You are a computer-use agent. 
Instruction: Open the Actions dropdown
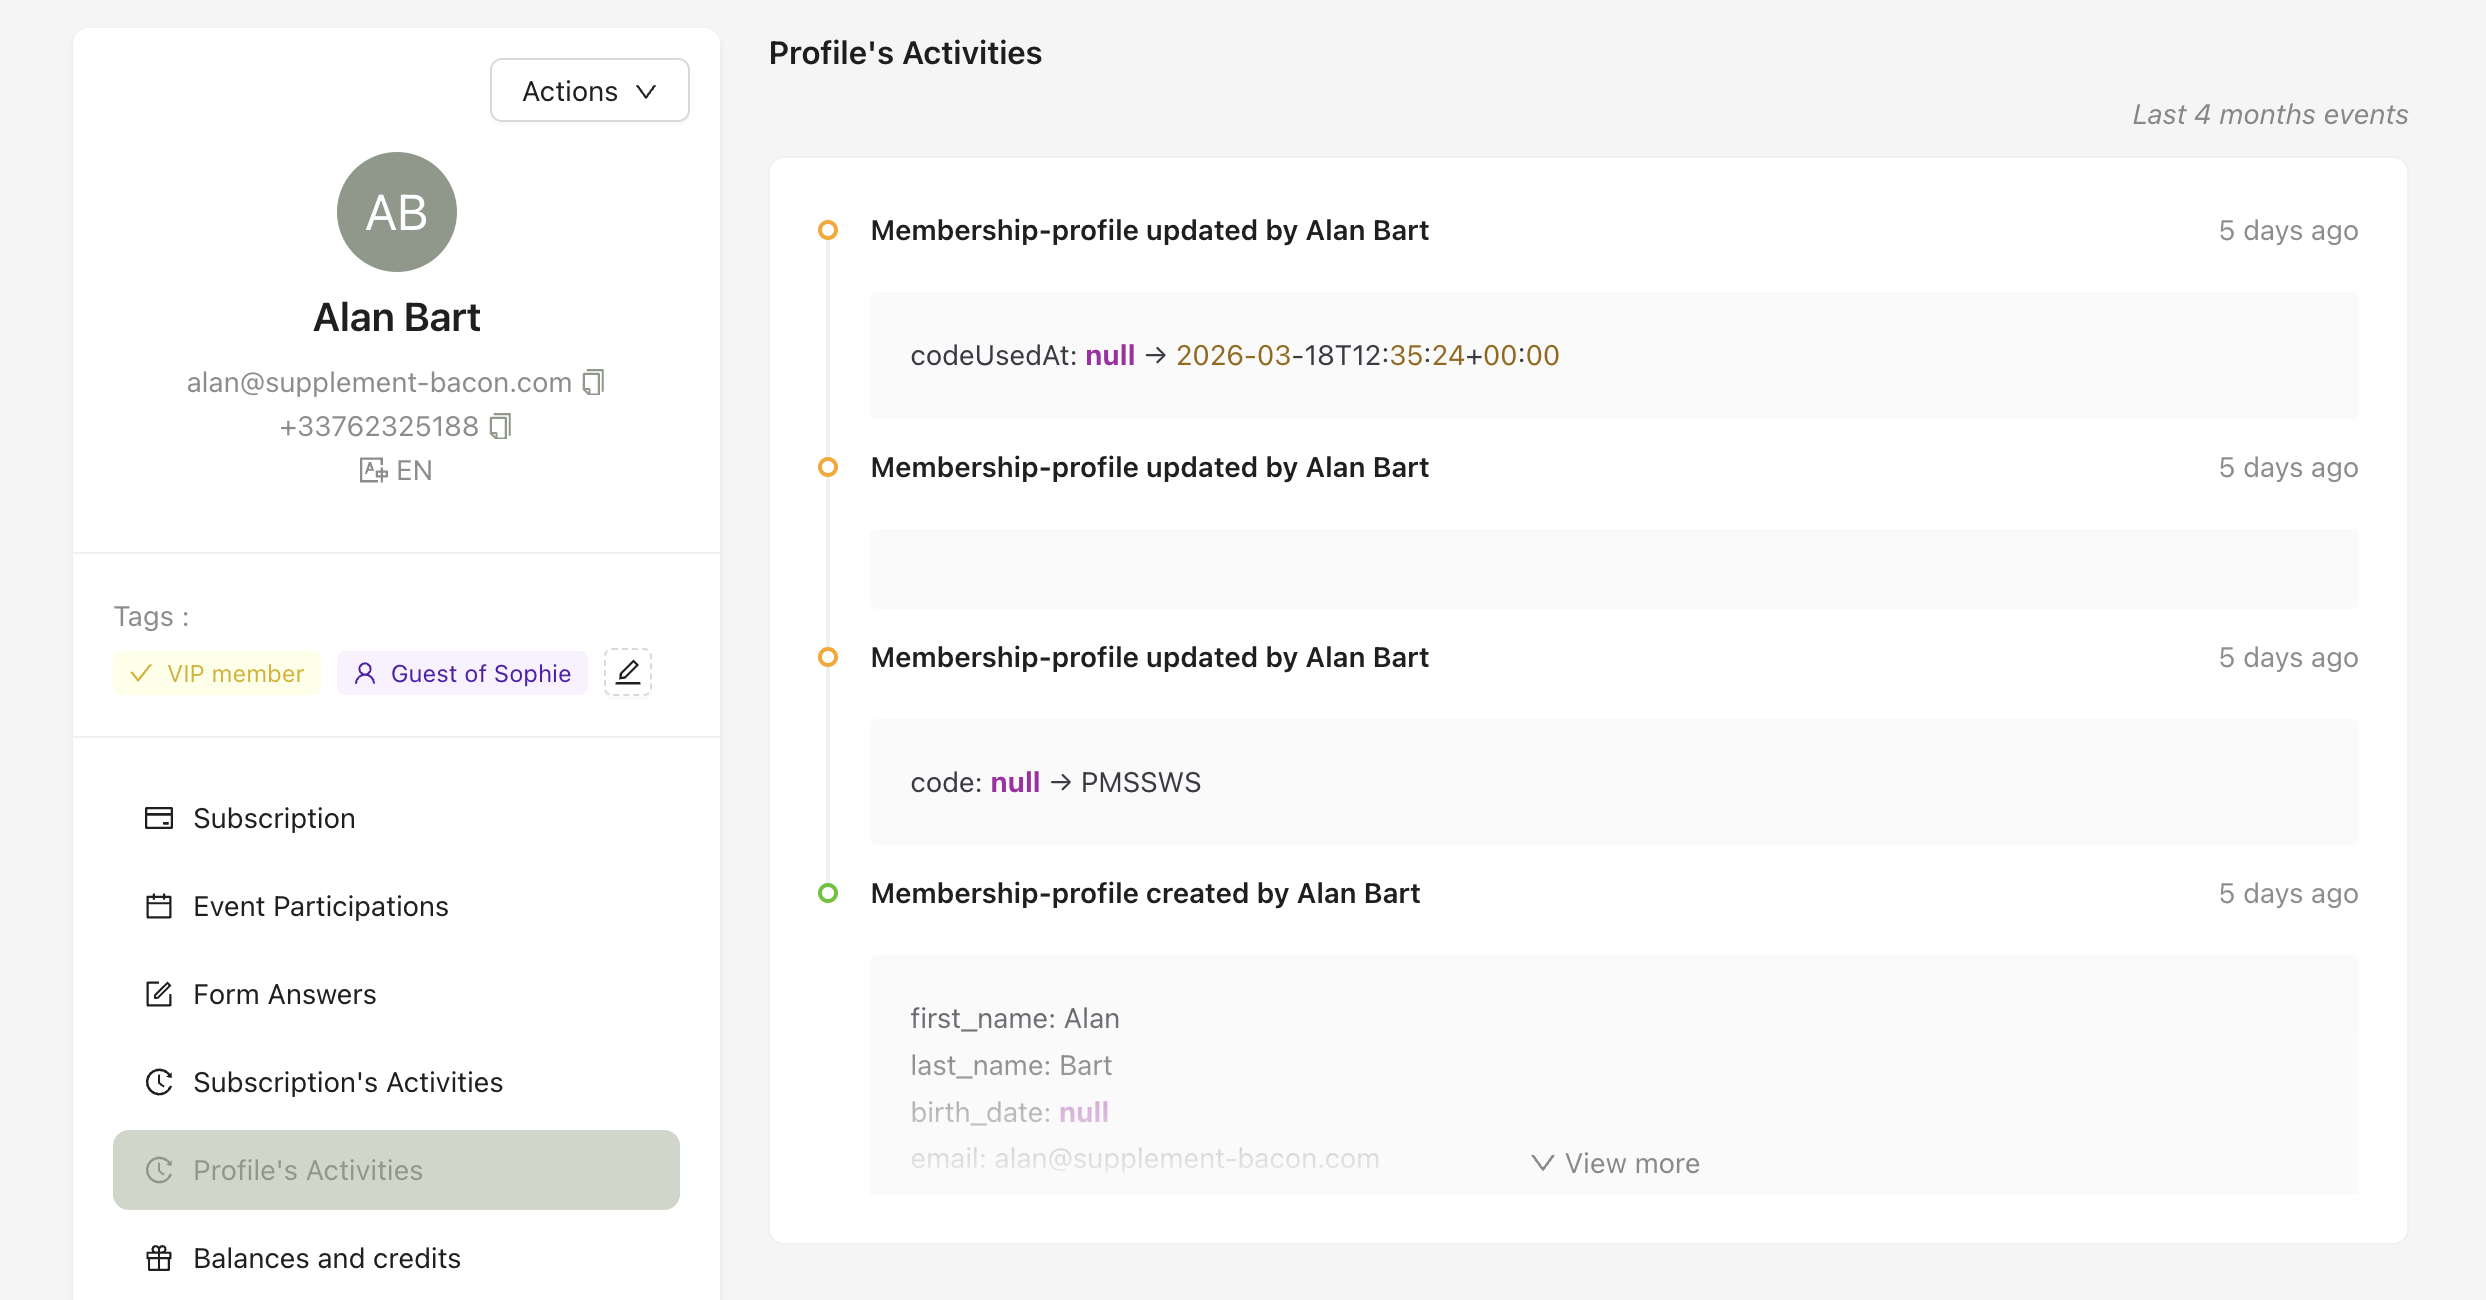[x=589, y=91]
